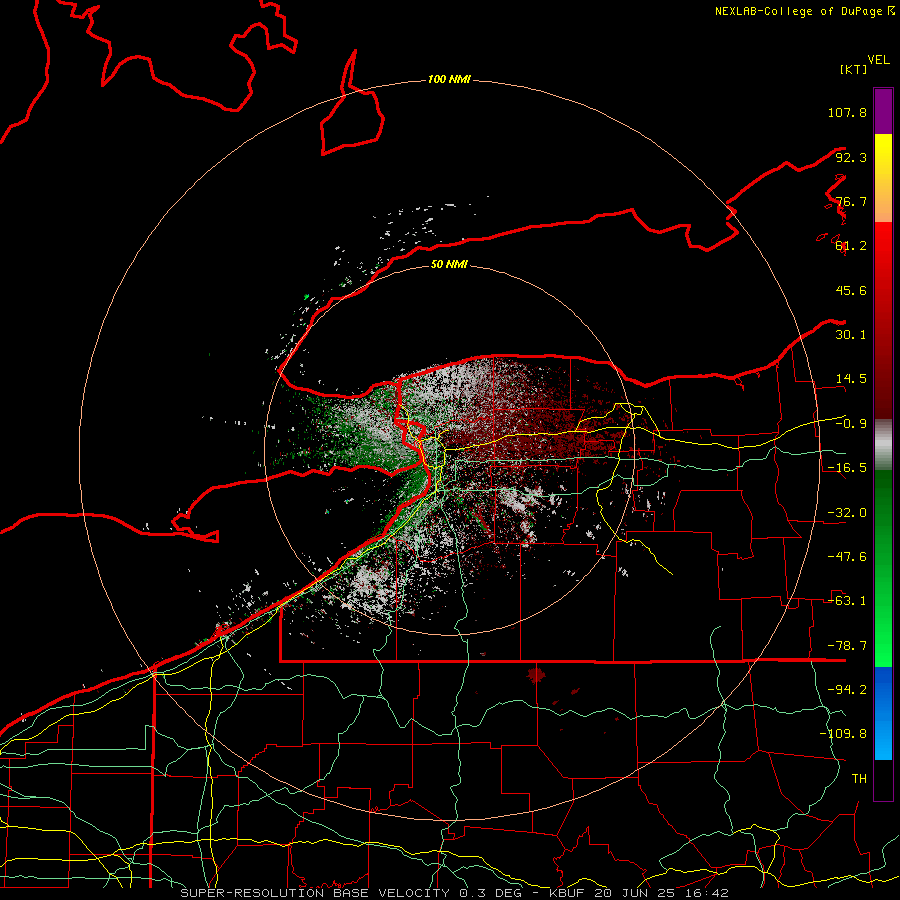This screenshot has height=900, width=900.
Task: Select the -94.2 velocity scale value
Action: tap(847, 690)
